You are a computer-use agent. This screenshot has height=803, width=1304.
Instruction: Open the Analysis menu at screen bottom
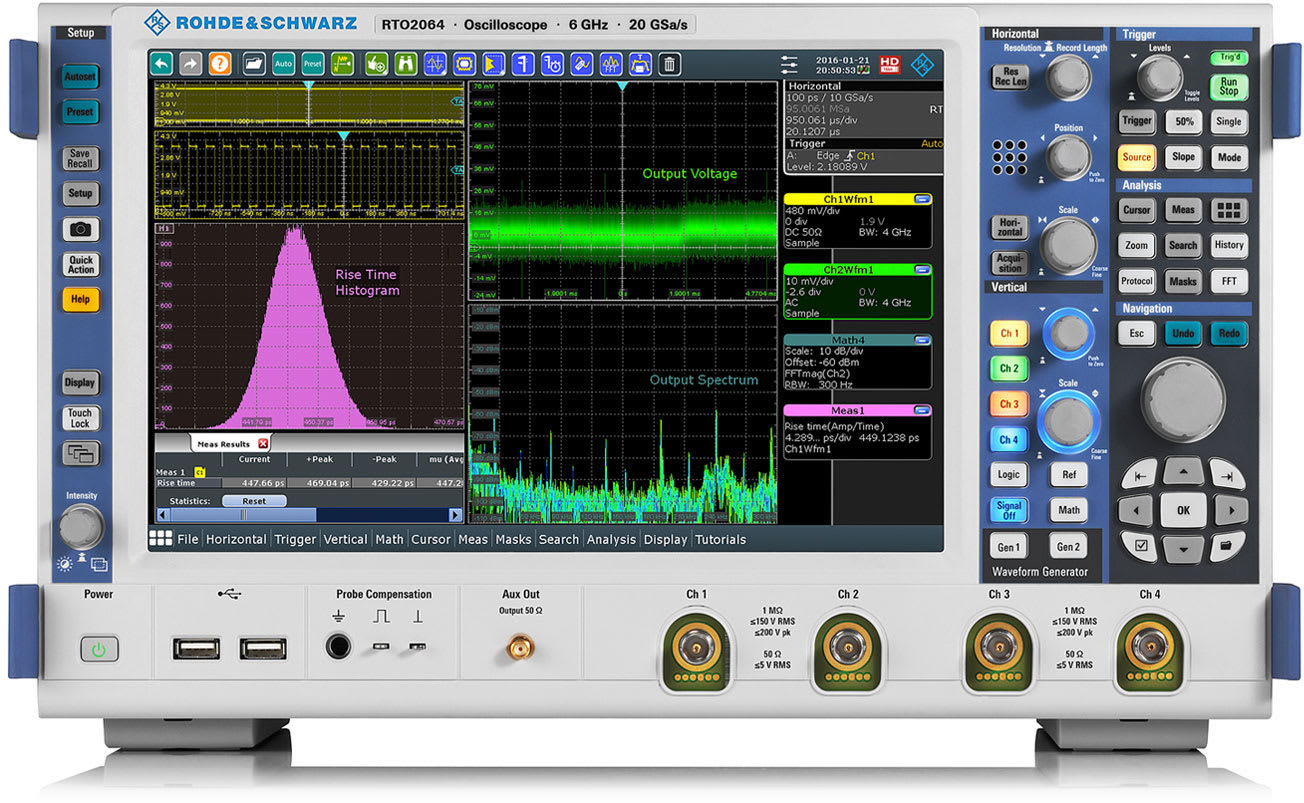[611, 539]
